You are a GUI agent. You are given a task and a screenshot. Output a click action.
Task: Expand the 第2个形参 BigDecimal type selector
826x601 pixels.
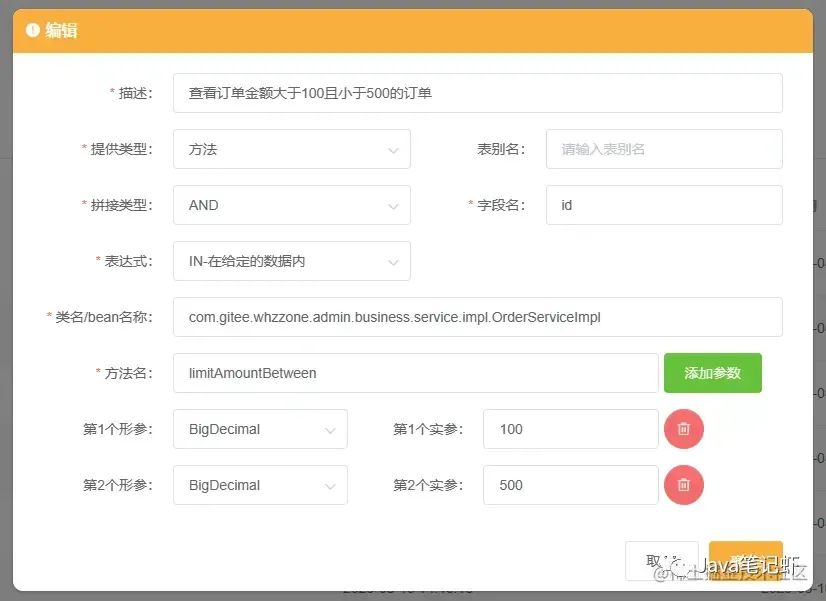click(260, 485)
